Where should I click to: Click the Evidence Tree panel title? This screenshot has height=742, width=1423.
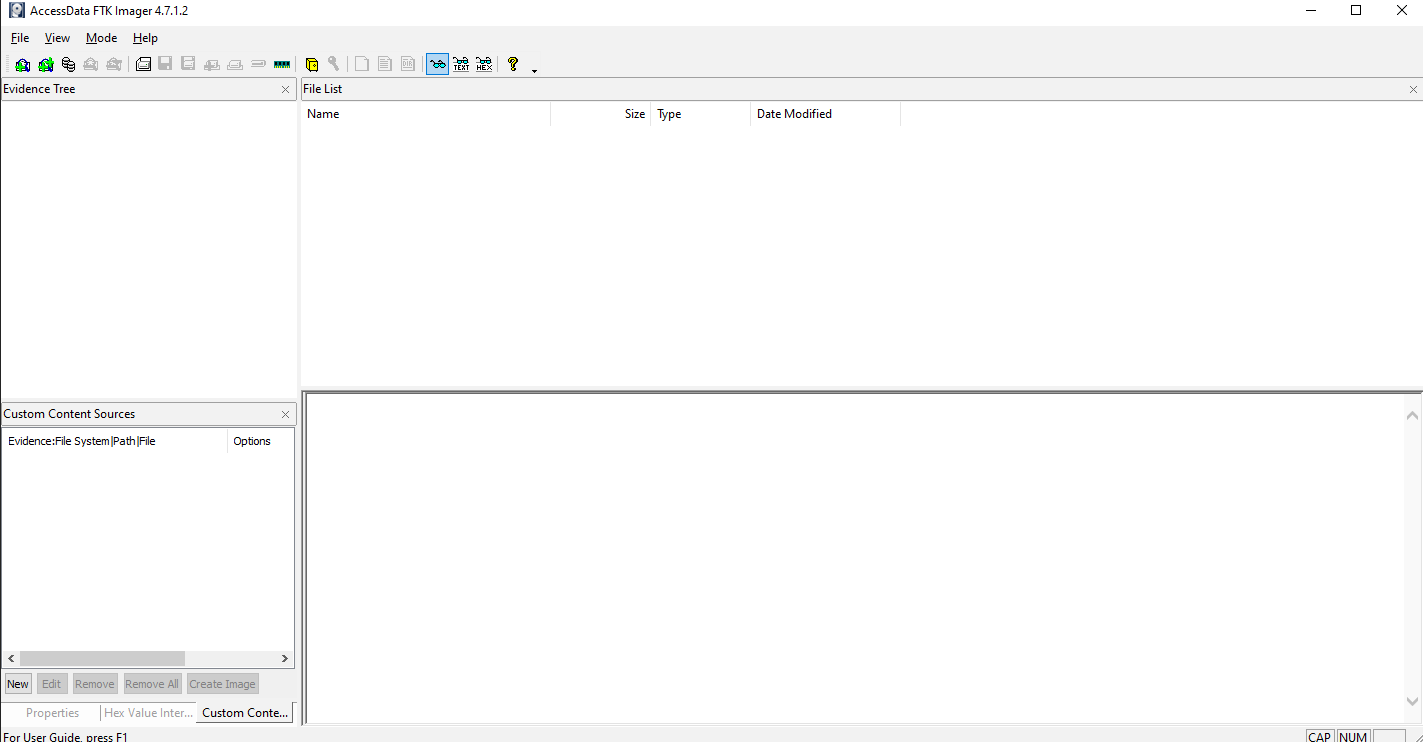[39, 89]
